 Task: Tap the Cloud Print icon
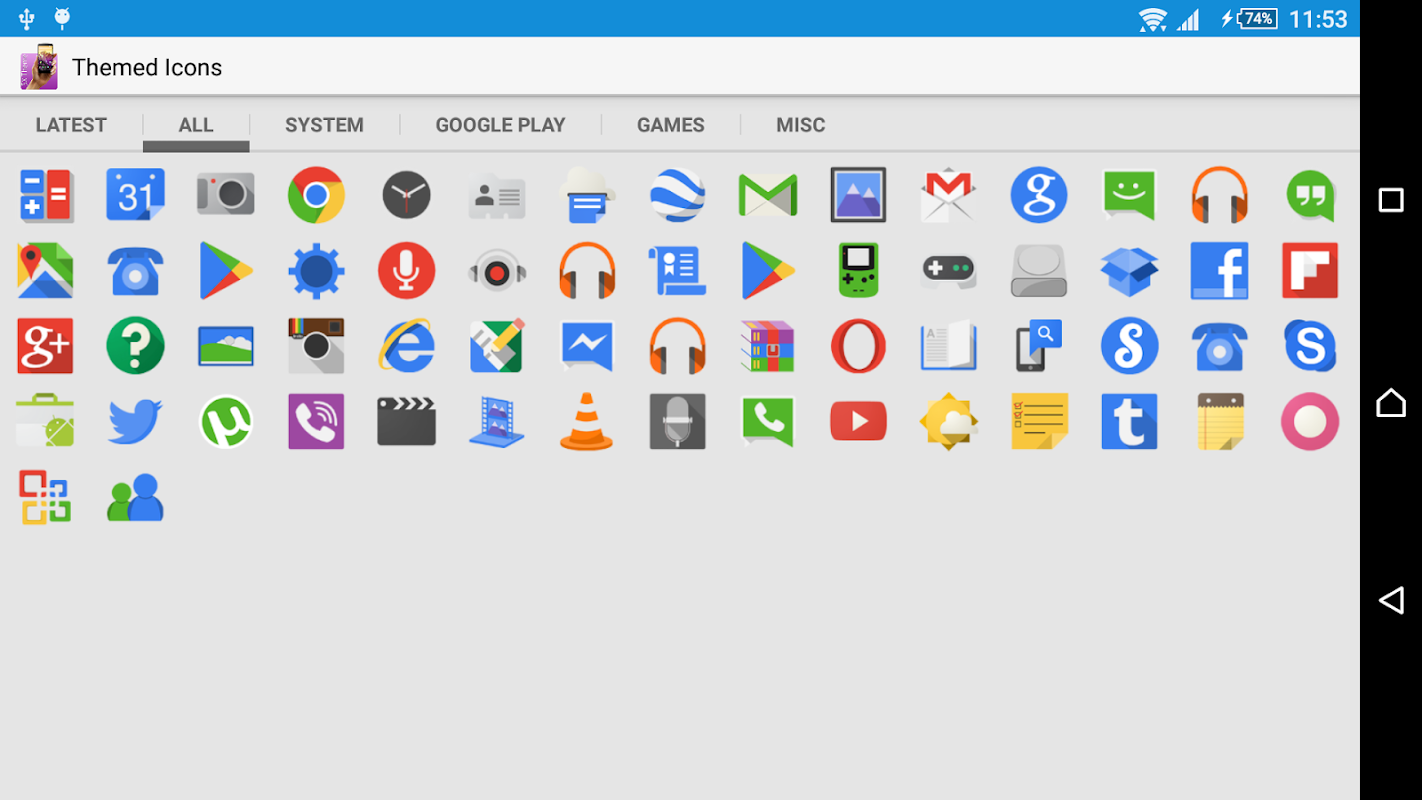(x=587, y=195)
